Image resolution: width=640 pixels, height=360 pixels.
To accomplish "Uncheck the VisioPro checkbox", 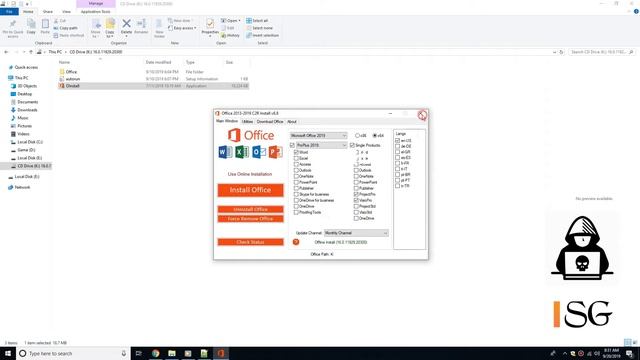I will (356, 200).
